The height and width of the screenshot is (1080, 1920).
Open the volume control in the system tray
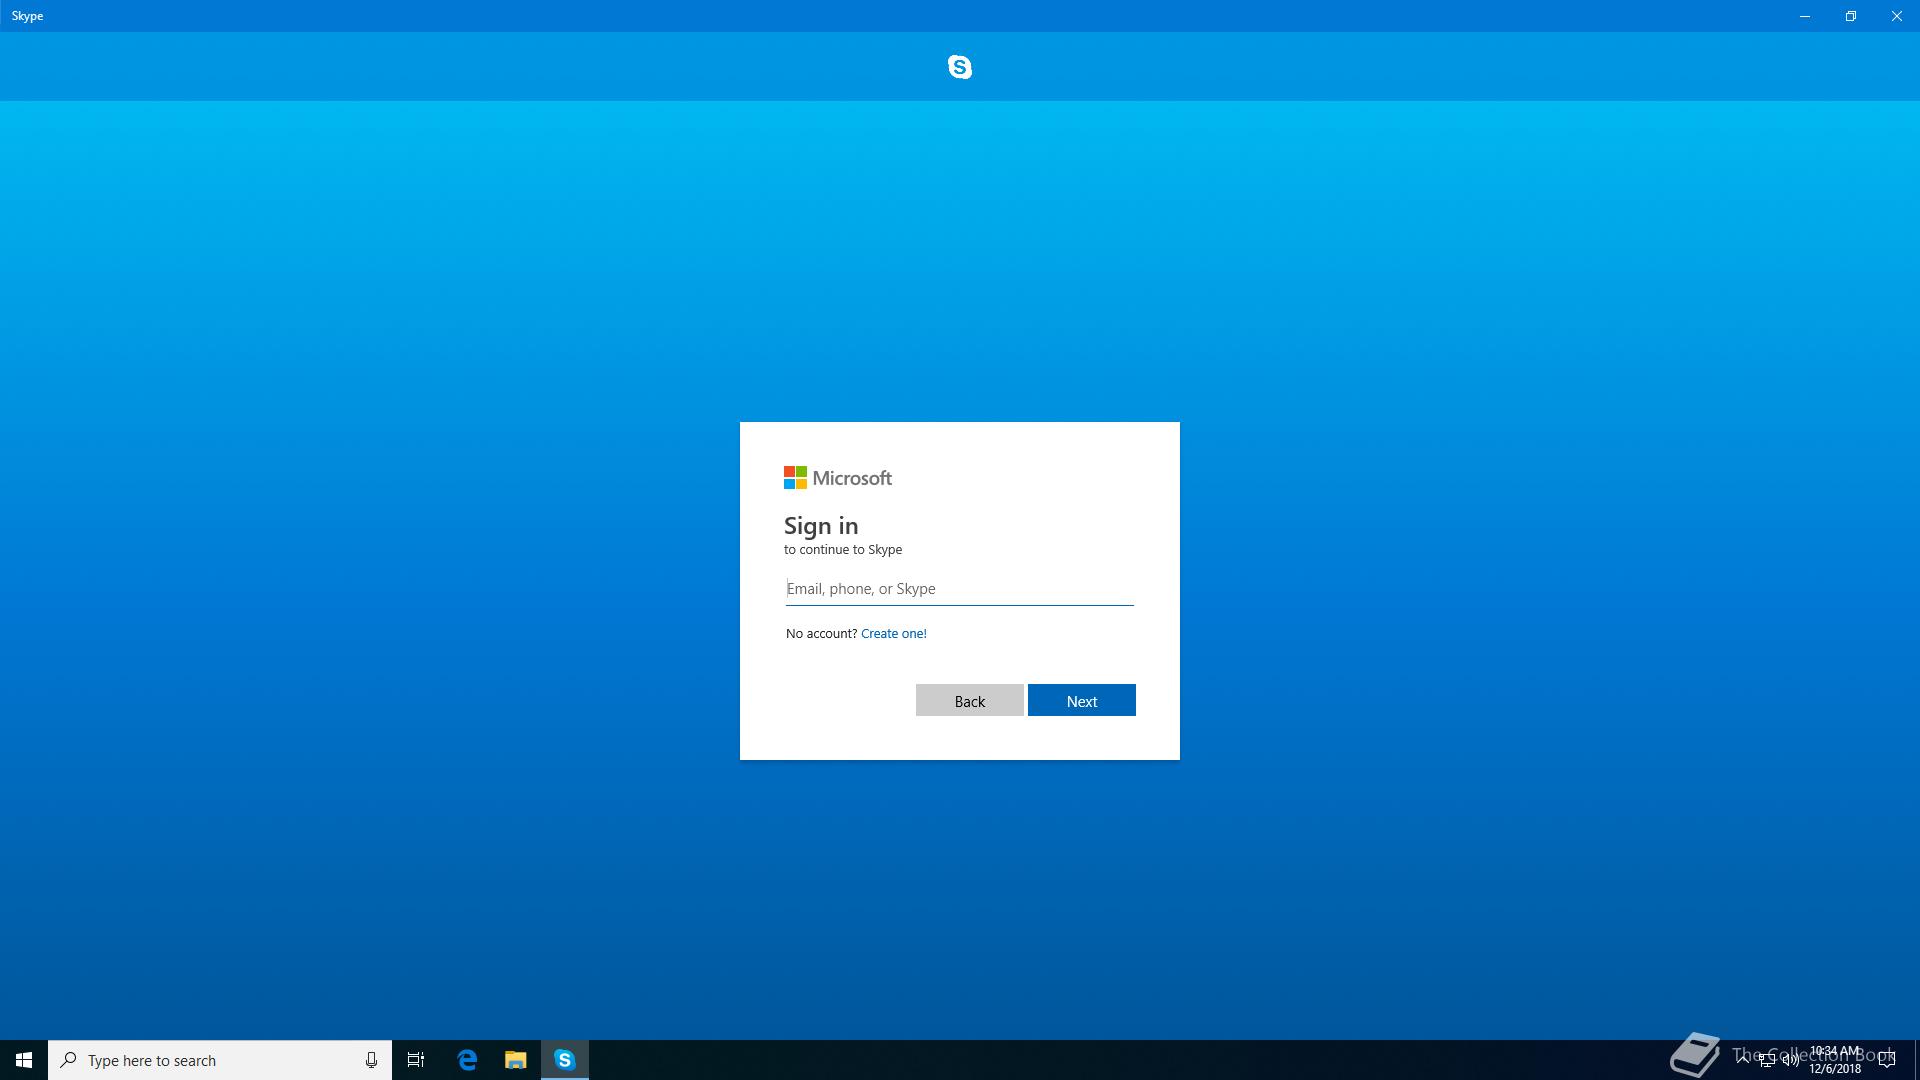coord(1790,1060)
